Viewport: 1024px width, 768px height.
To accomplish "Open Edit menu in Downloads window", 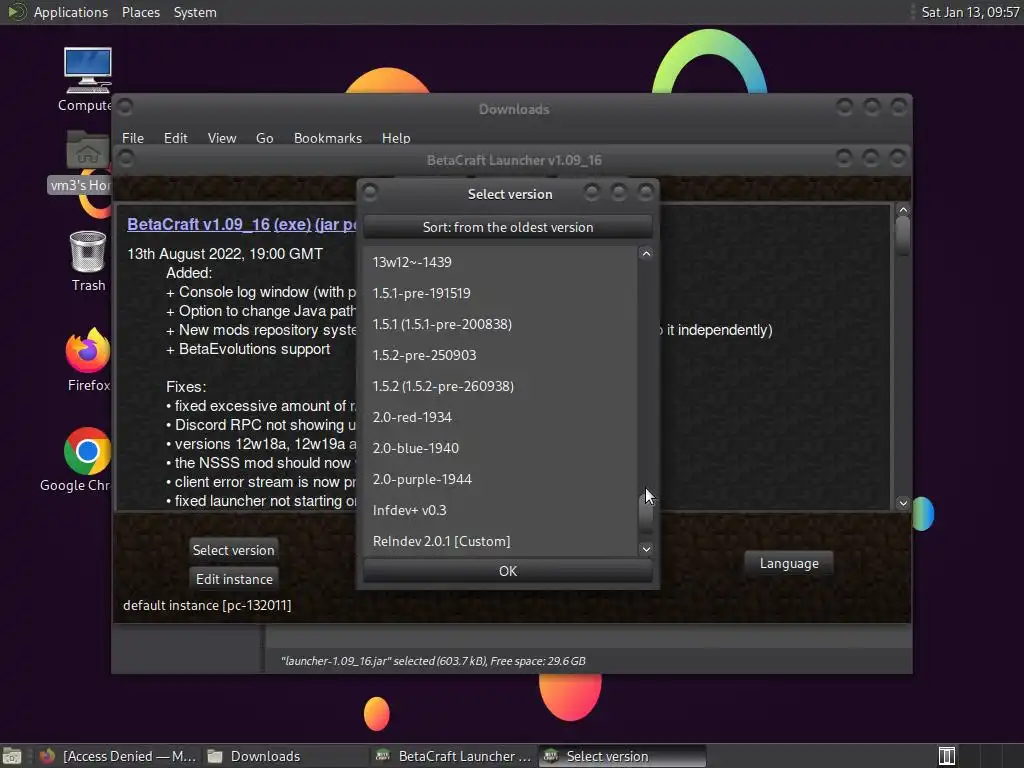I will click(175, 138).
